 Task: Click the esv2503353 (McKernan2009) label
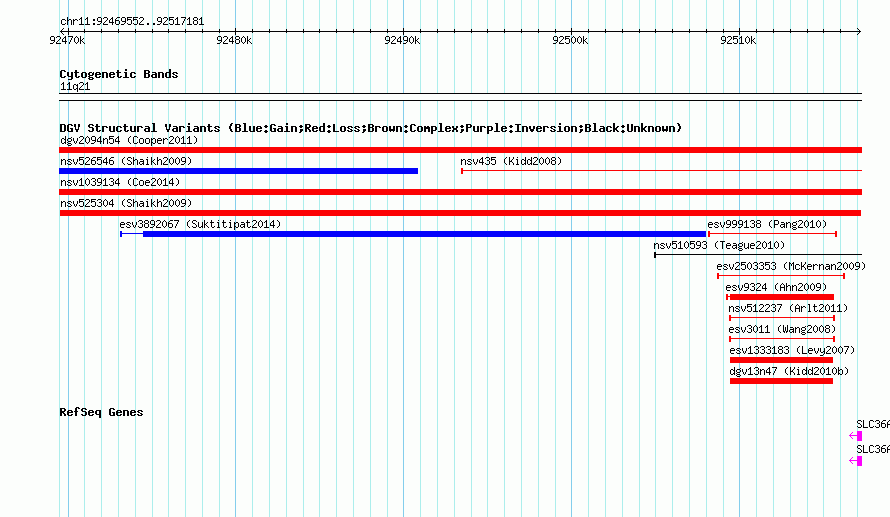791,266
